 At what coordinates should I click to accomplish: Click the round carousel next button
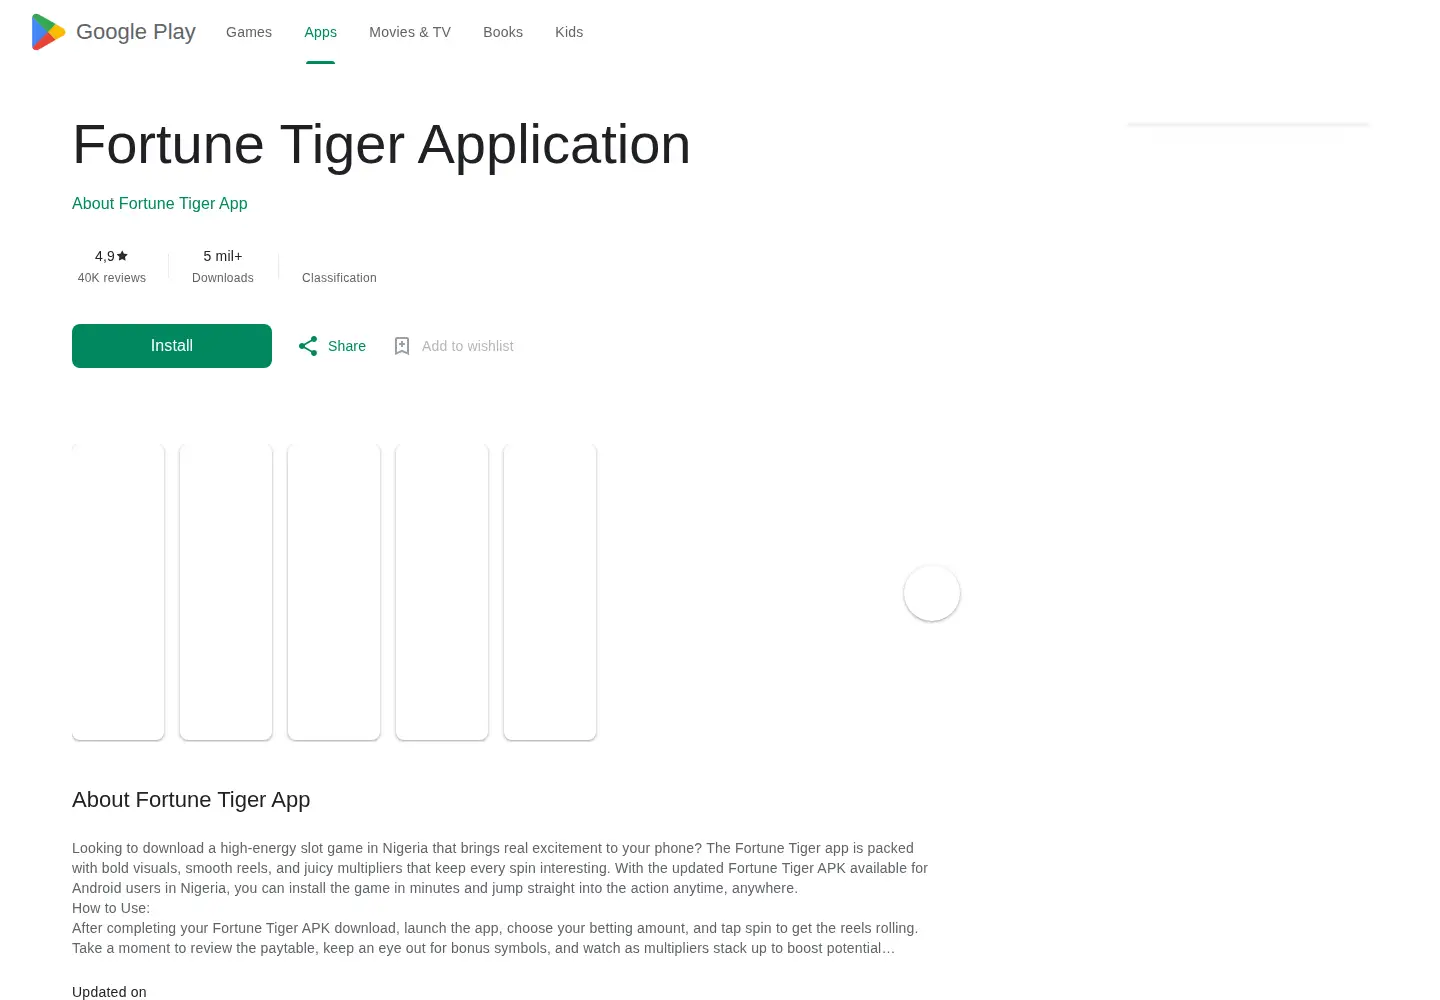932,593
